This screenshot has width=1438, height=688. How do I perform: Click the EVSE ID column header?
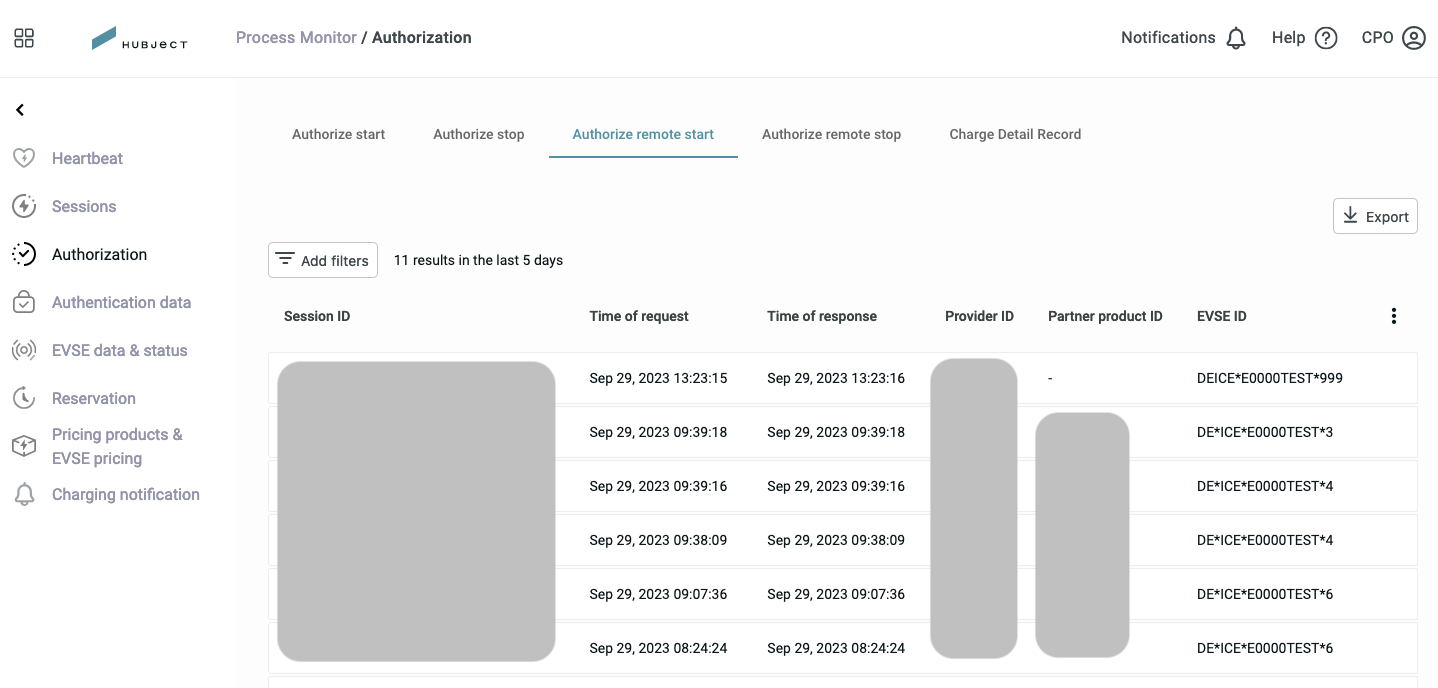click(1222, 316)
